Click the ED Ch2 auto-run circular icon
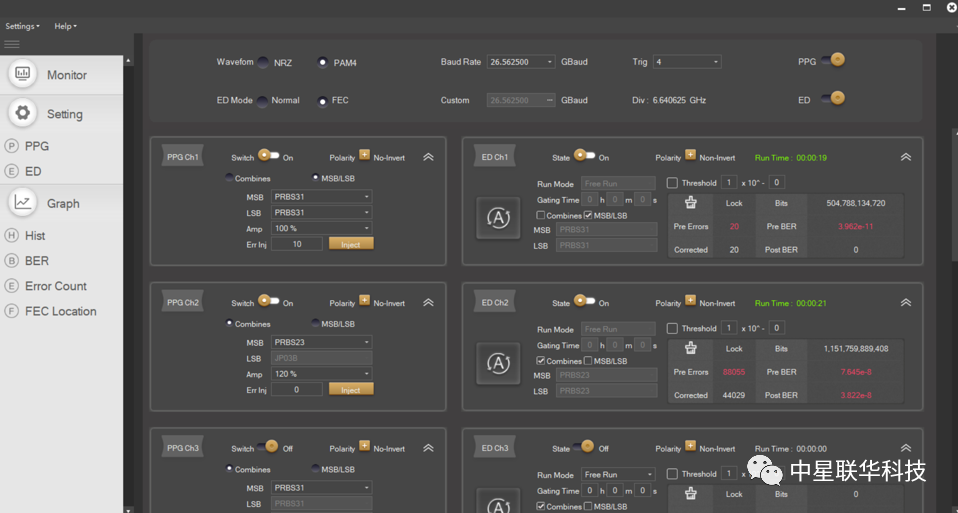The image size is (958, 513). 497,364
